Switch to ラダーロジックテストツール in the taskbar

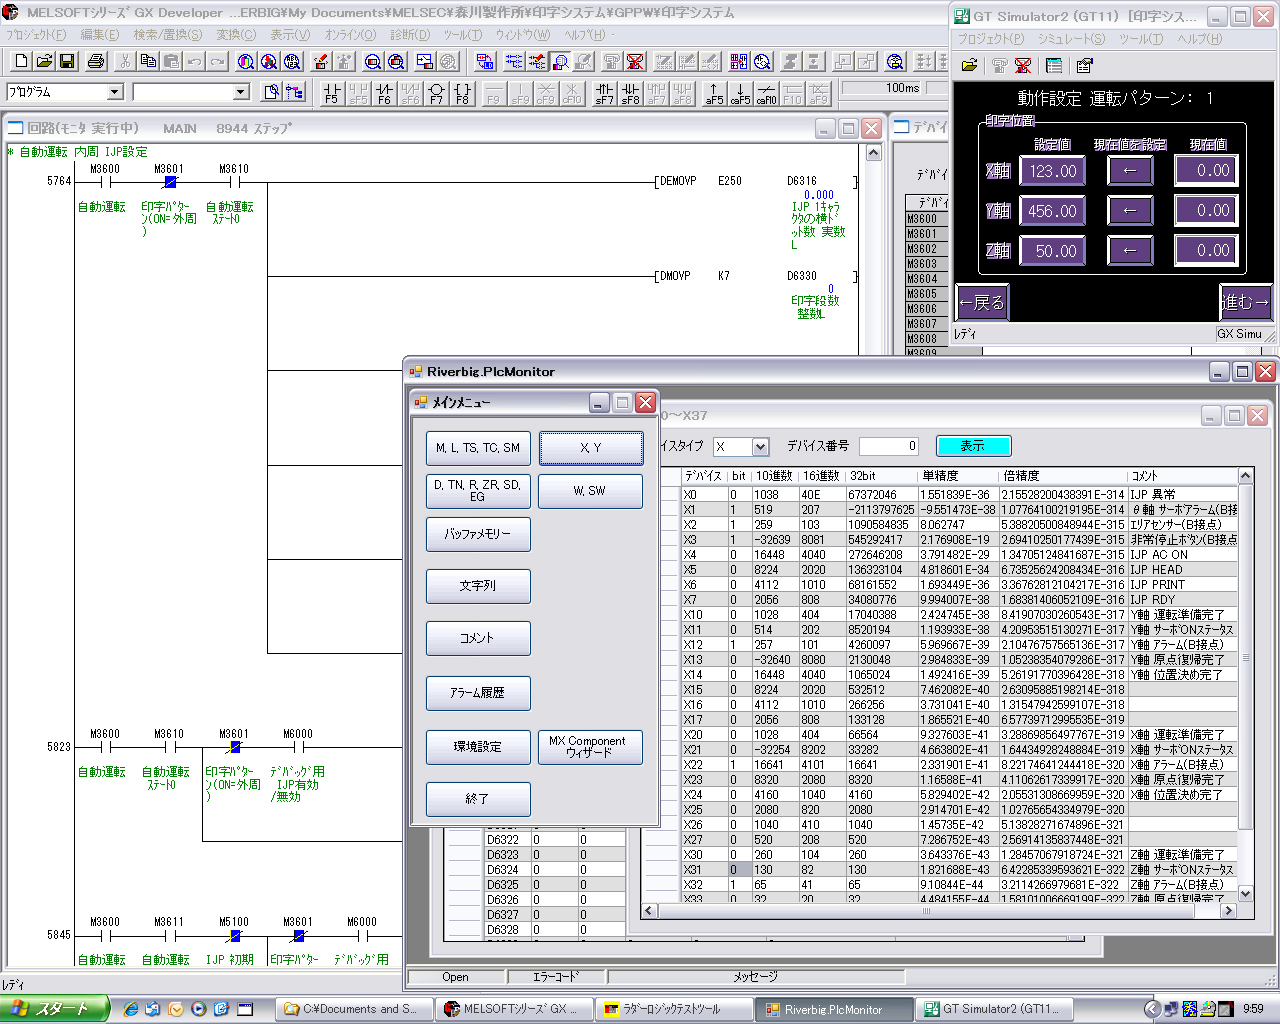click(675, 1009)
